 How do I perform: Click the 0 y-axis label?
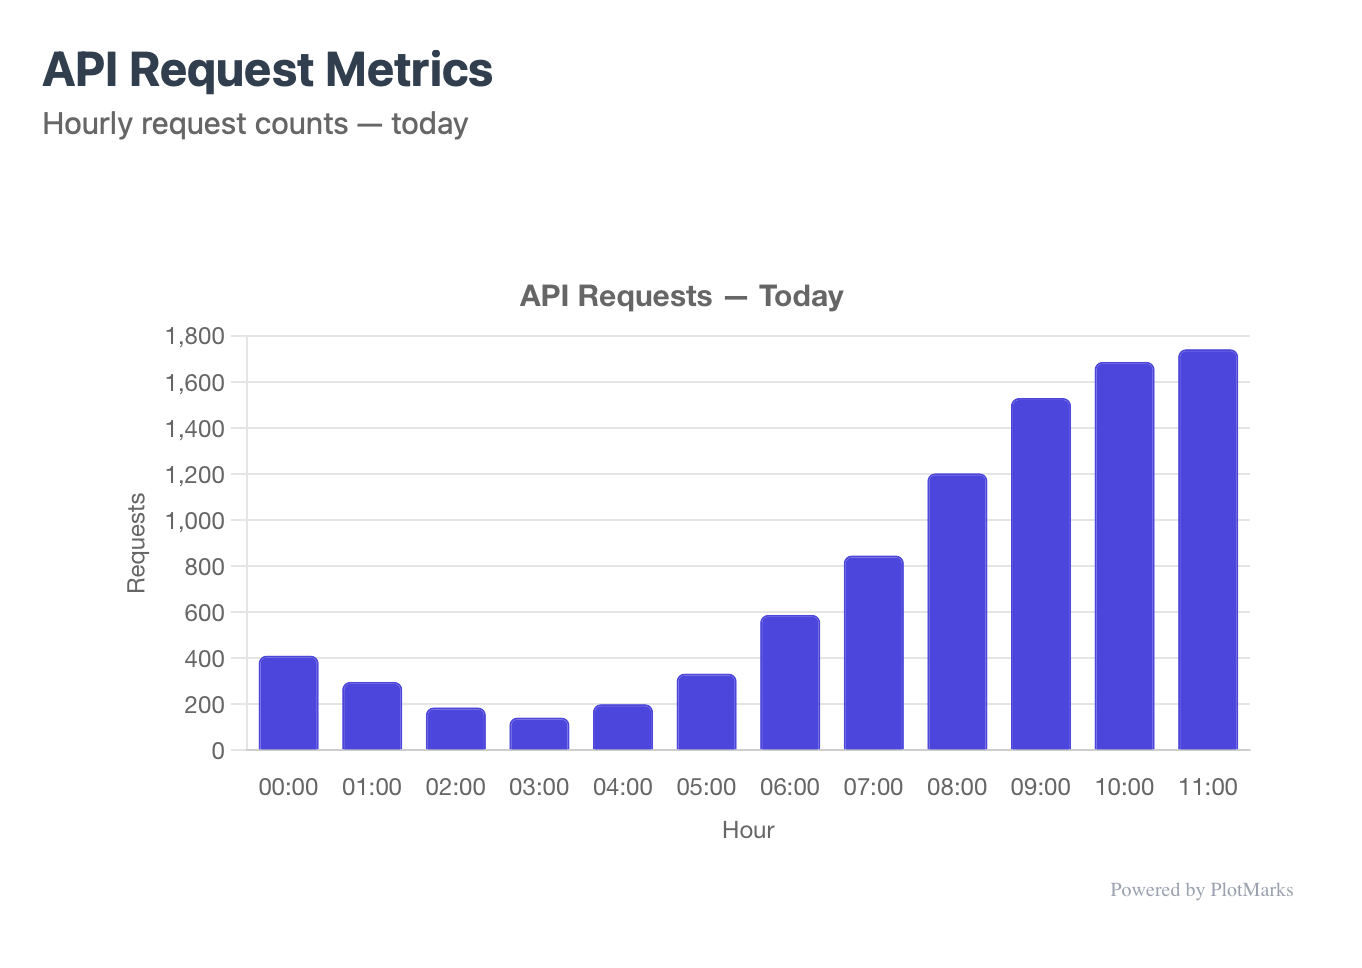coord(218,750)
